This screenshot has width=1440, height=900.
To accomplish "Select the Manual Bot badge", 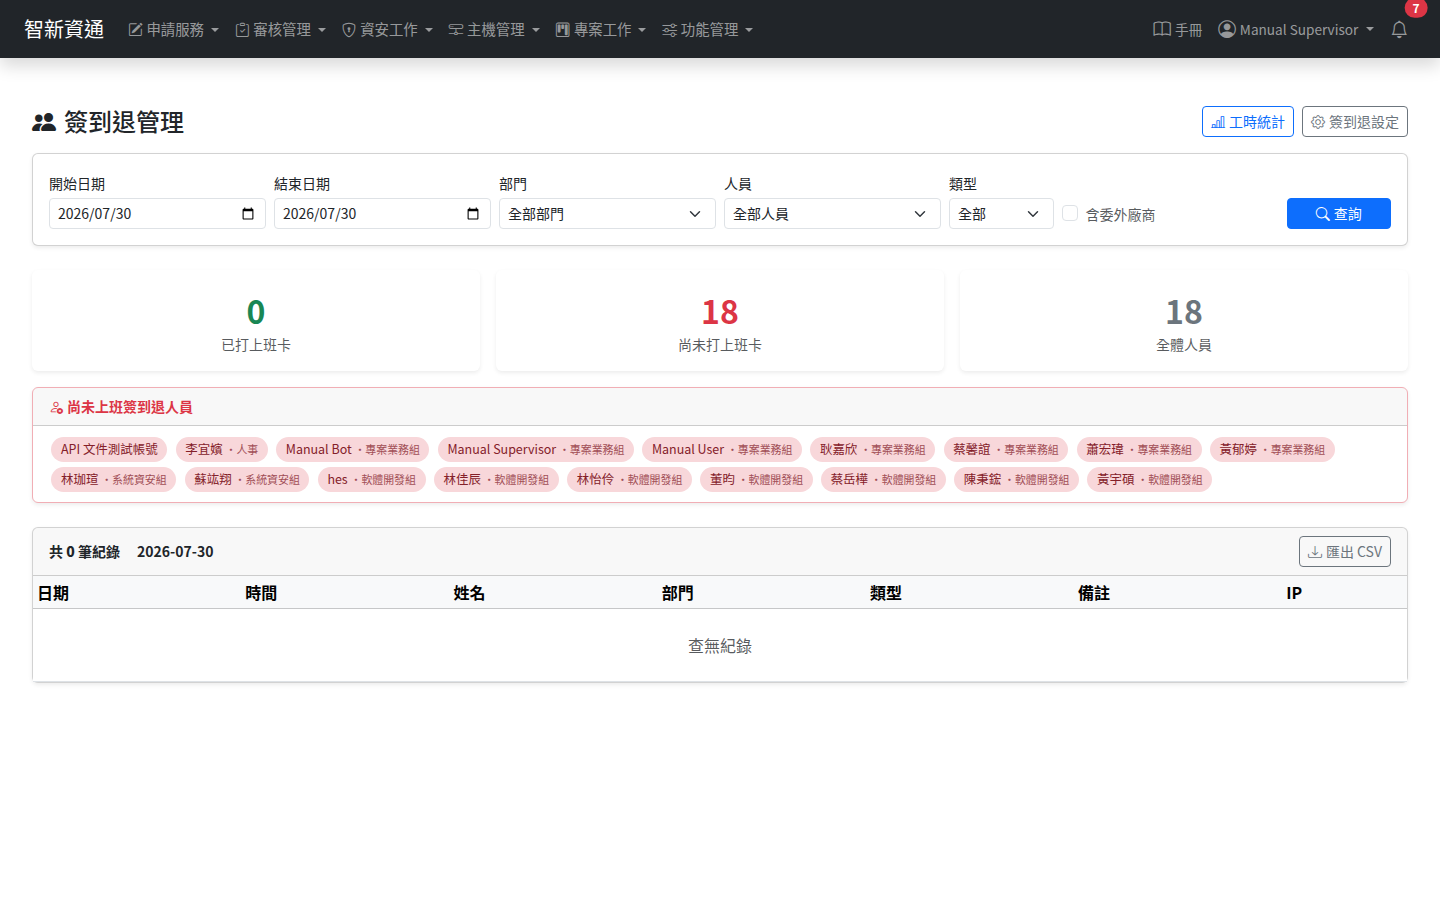I will (x=353, y=450).
